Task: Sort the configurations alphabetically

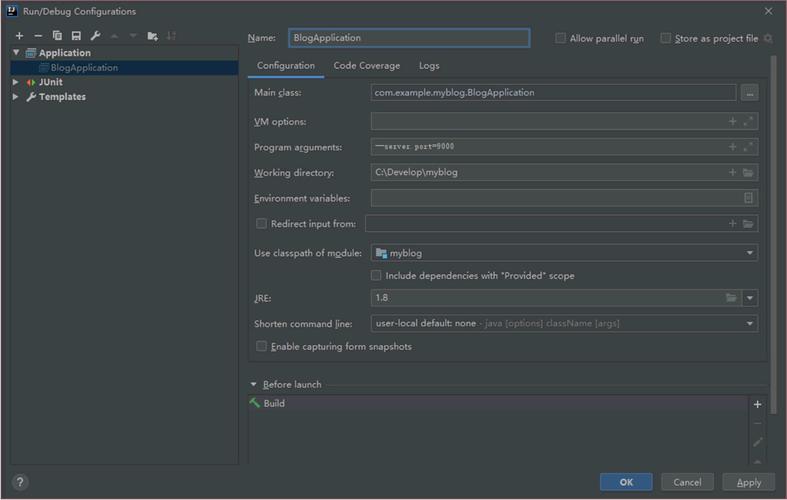Action: (172, 36)
